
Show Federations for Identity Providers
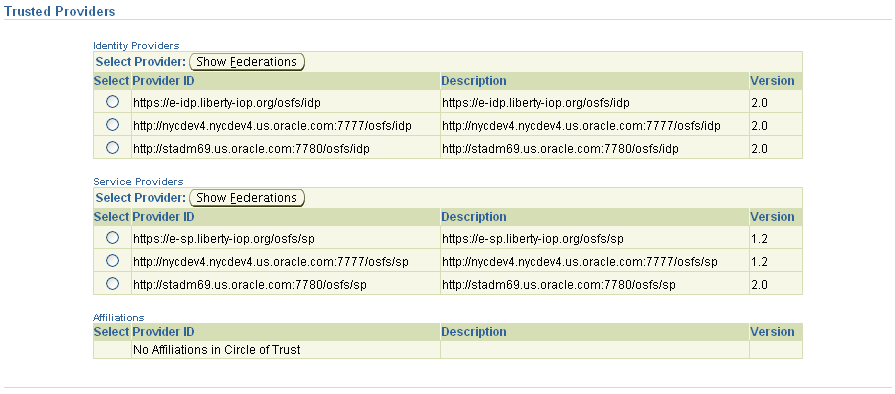(x=247, y=62)
